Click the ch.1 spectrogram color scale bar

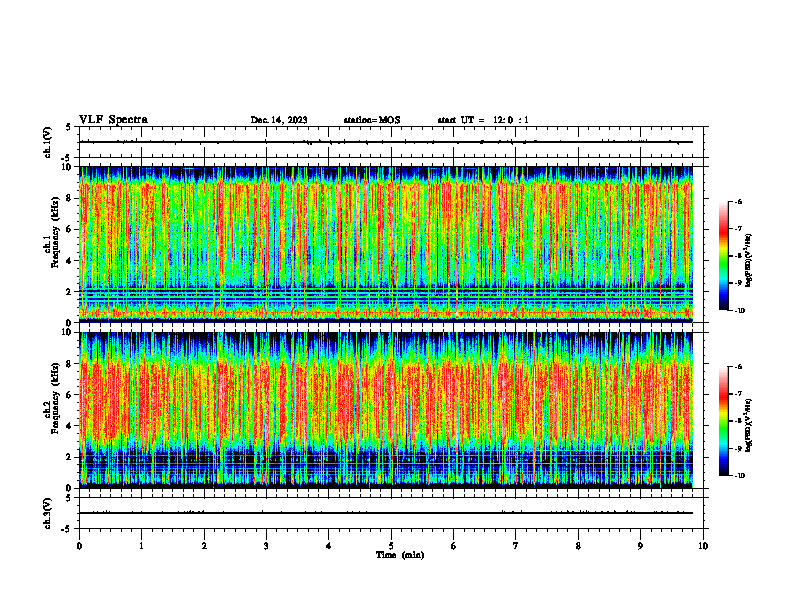coord(723,256)
